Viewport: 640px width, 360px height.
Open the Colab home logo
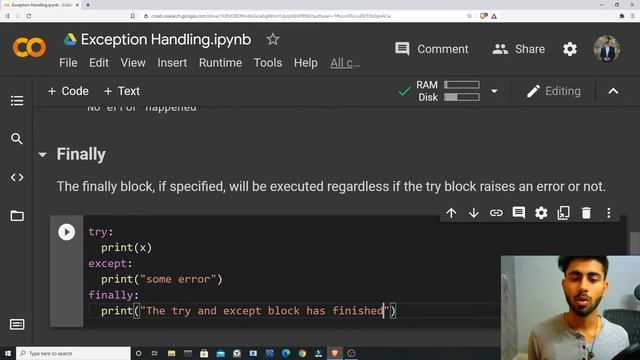click(x=29, y=47)
